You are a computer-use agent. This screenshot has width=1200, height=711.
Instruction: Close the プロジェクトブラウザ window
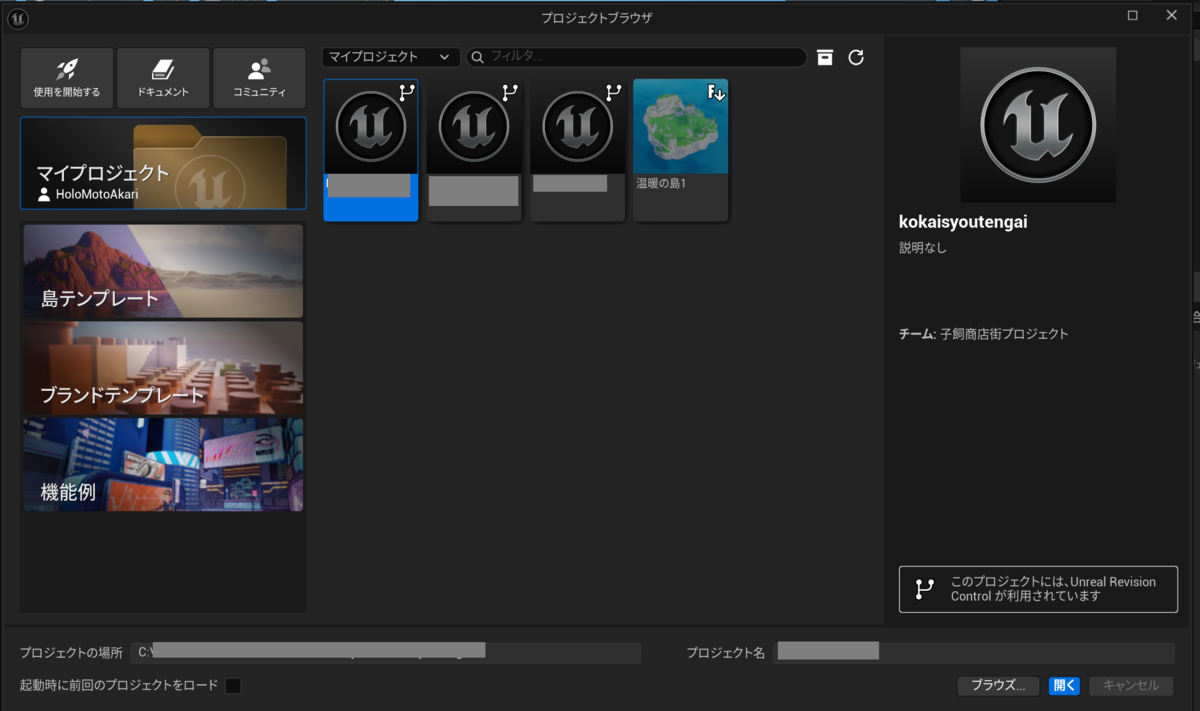1172,15
